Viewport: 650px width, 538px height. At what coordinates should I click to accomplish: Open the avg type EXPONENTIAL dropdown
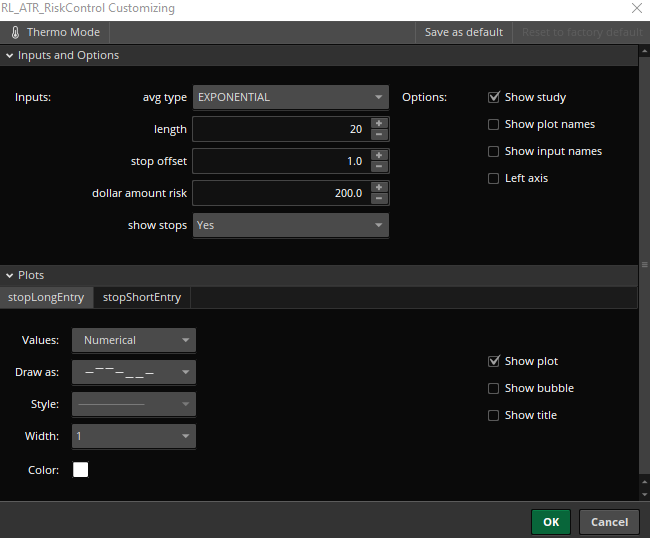[290, 98]
